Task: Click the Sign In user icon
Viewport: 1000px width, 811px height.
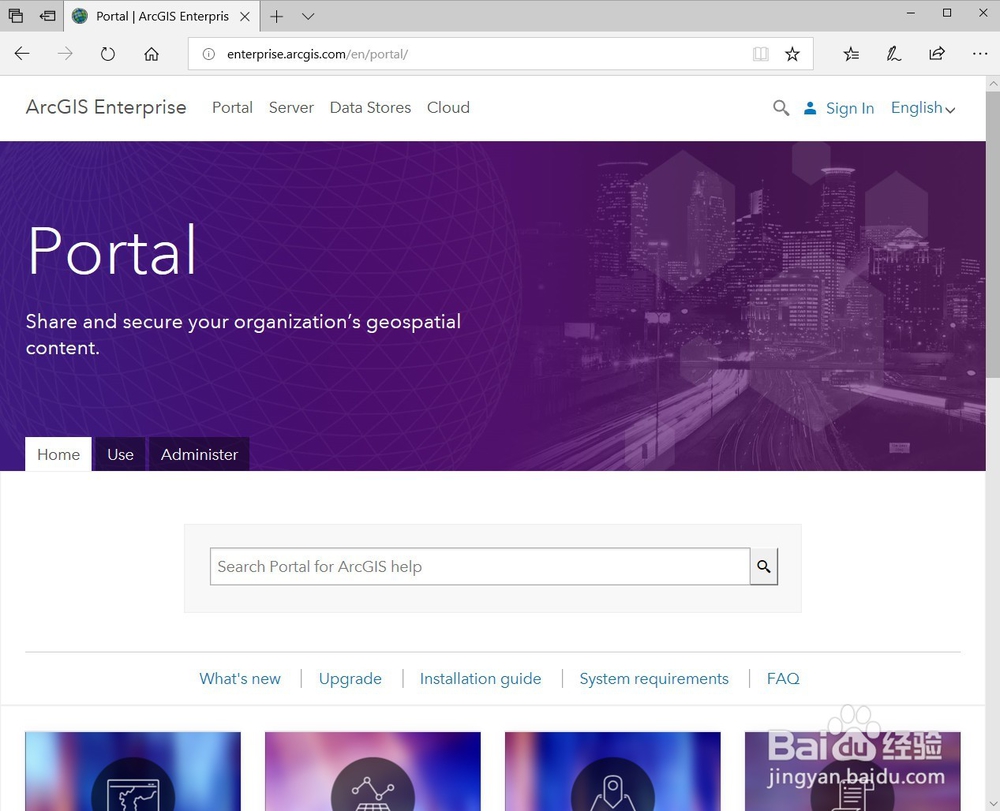Action: (x=810, y=108)
